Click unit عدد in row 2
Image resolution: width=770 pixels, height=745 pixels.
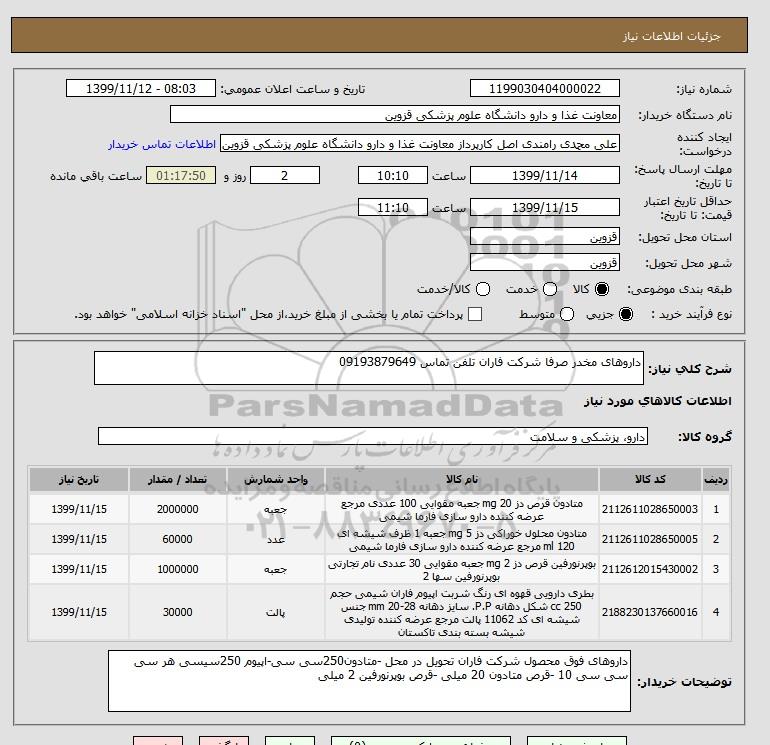(275, 539)
